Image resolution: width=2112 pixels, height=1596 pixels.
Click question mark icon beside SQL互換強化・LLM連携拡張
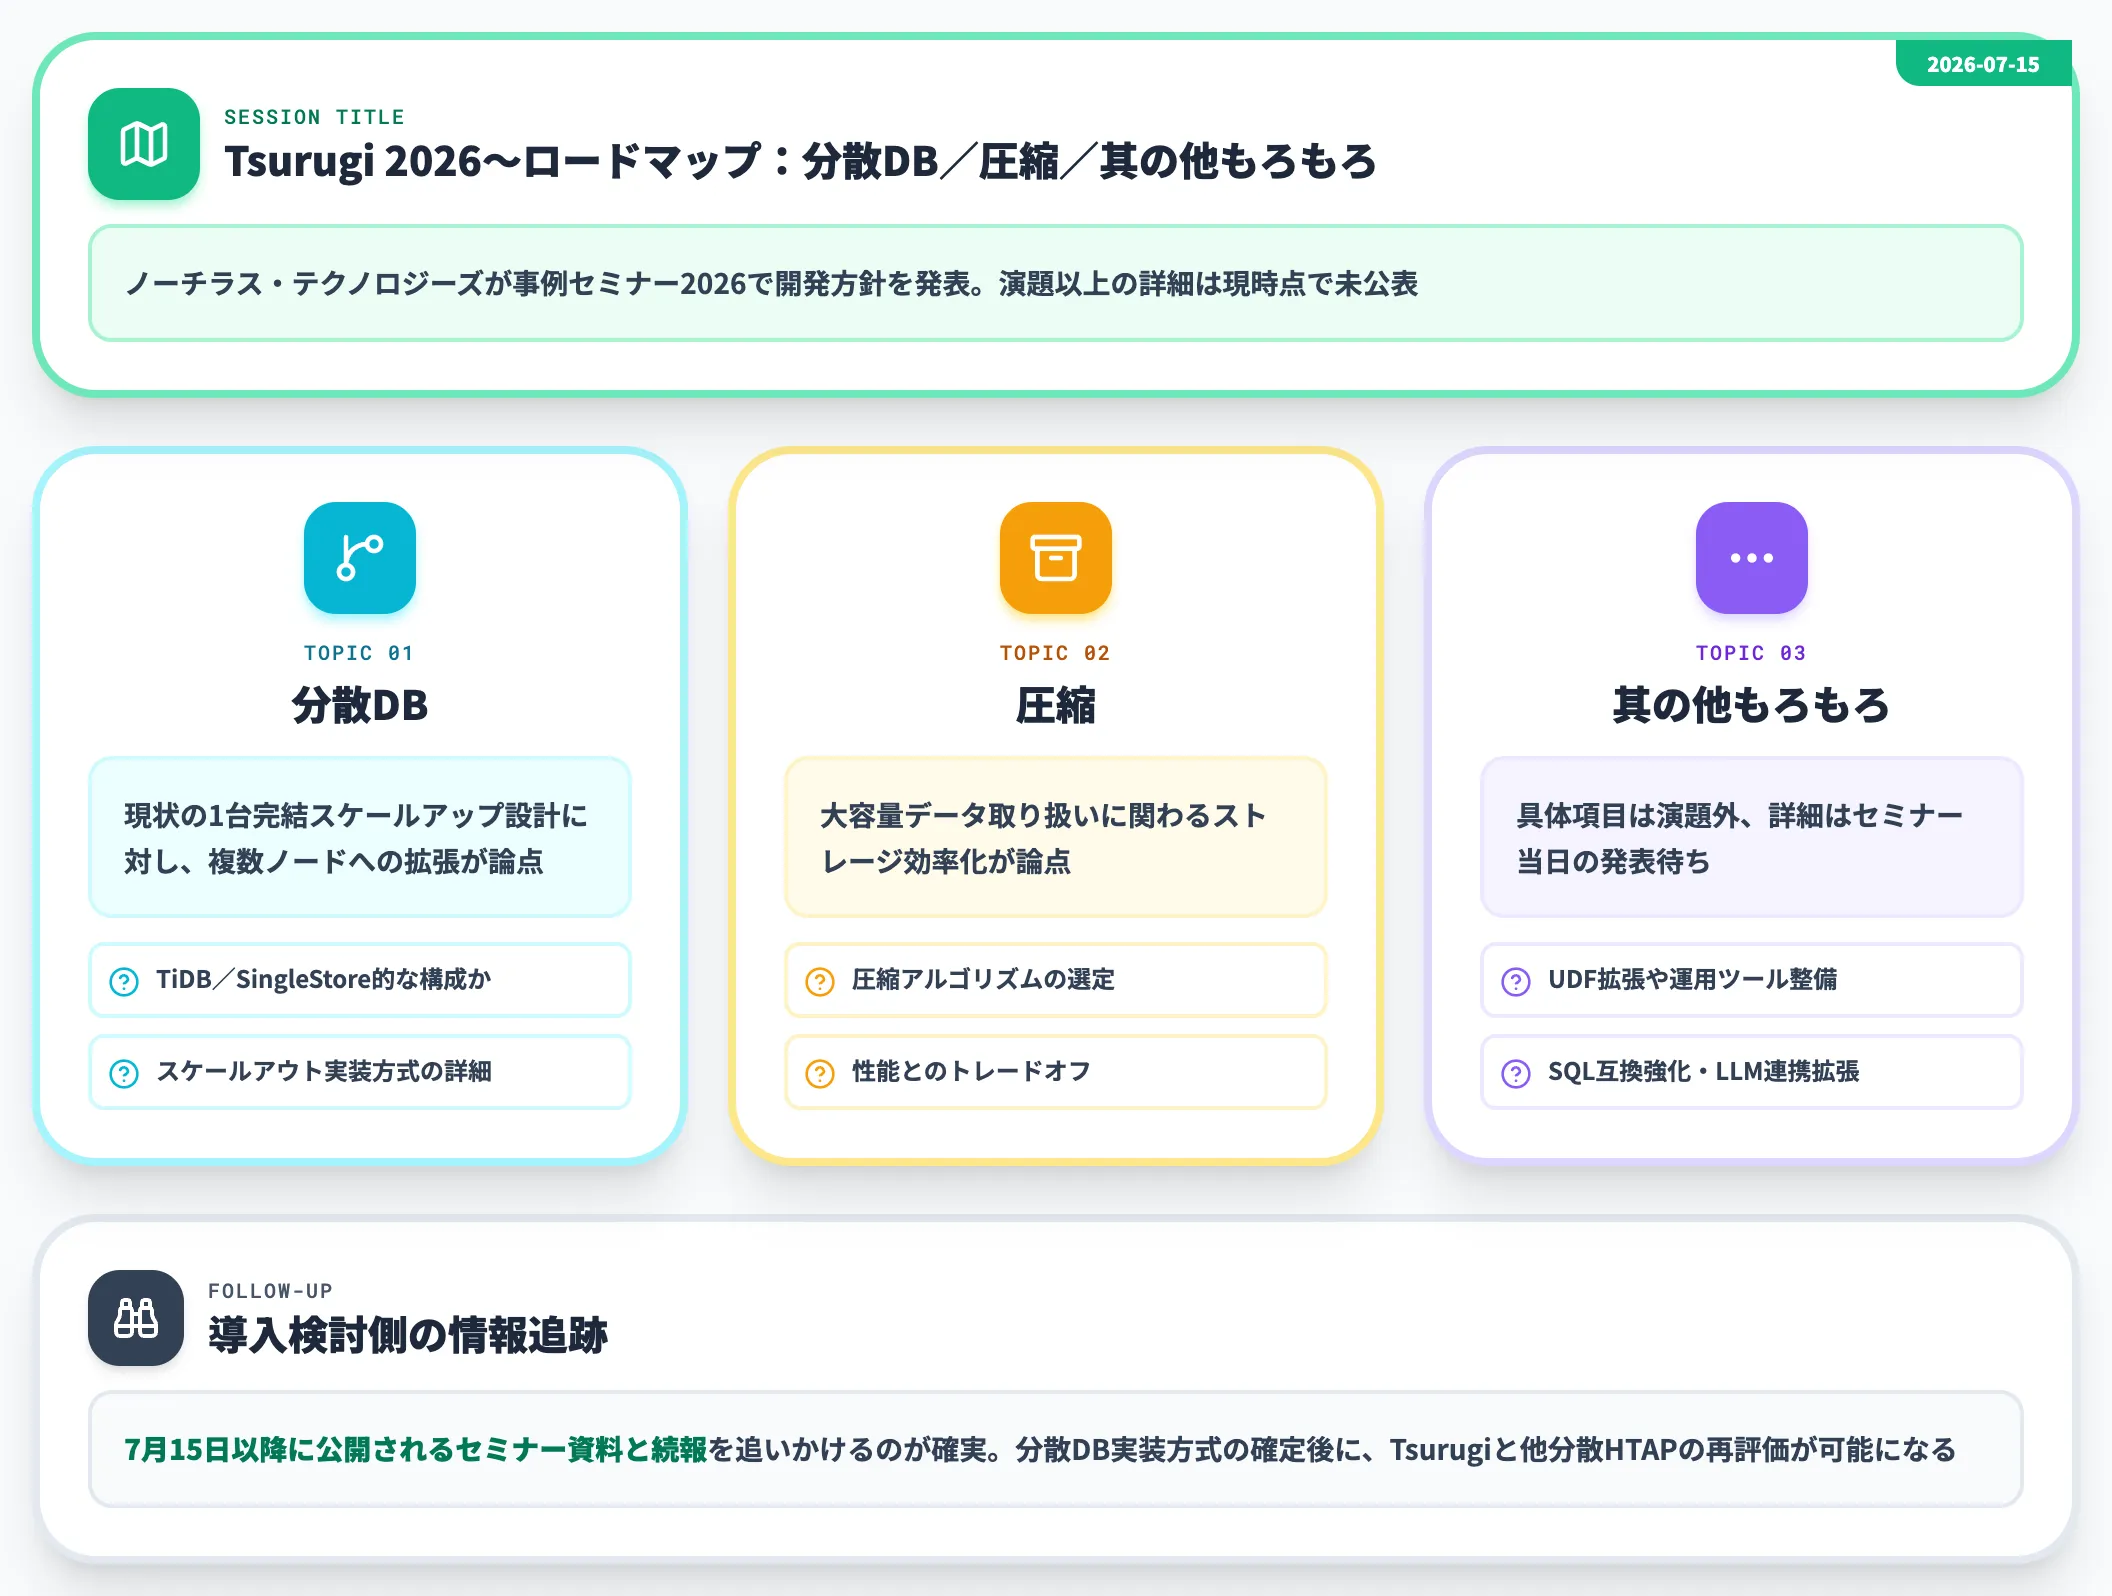1516,1073
